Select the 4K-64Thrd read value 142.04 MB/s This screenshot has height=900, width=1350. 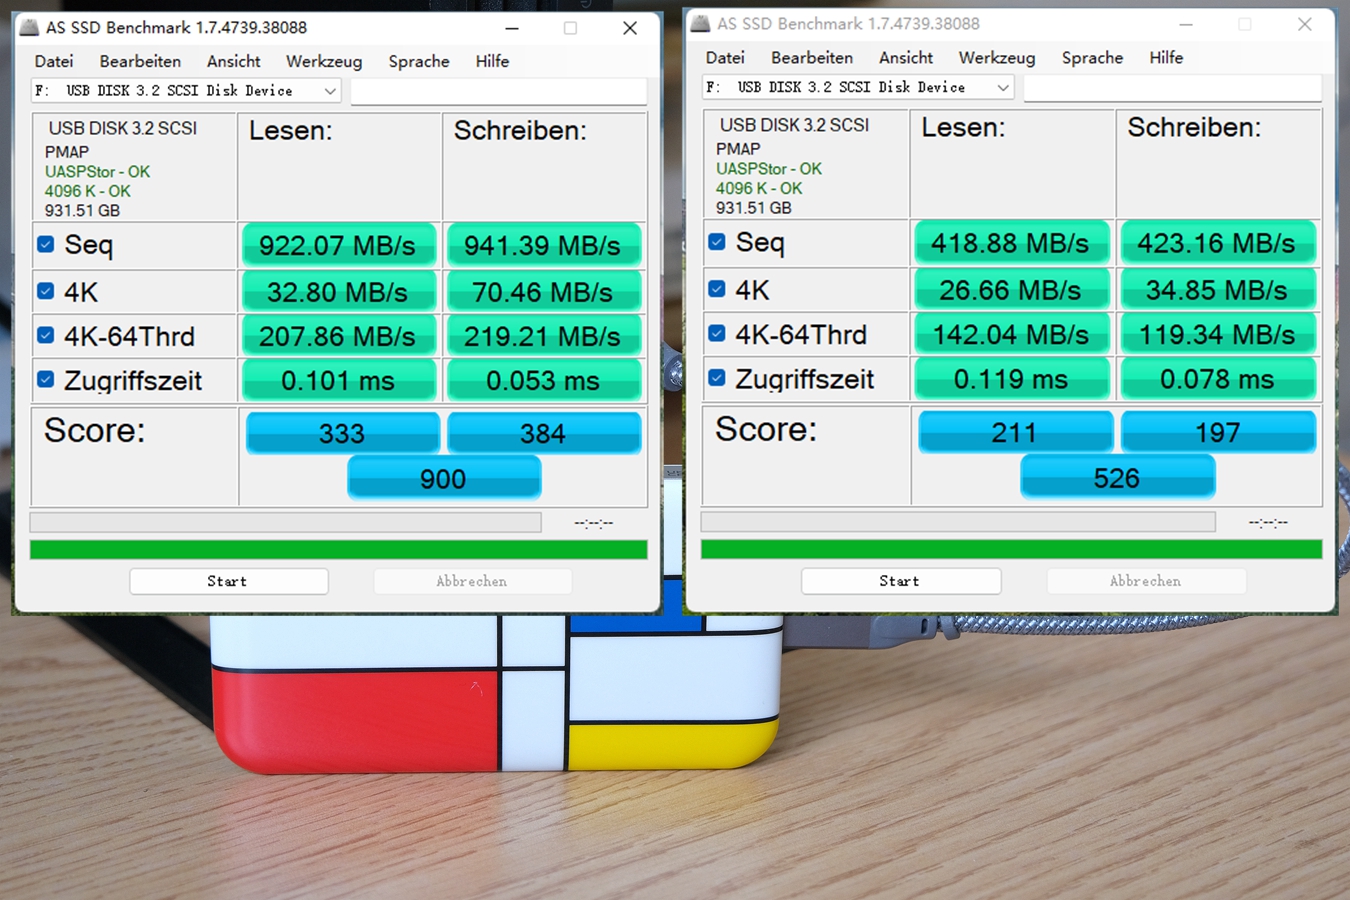[x=1011, y=334]
